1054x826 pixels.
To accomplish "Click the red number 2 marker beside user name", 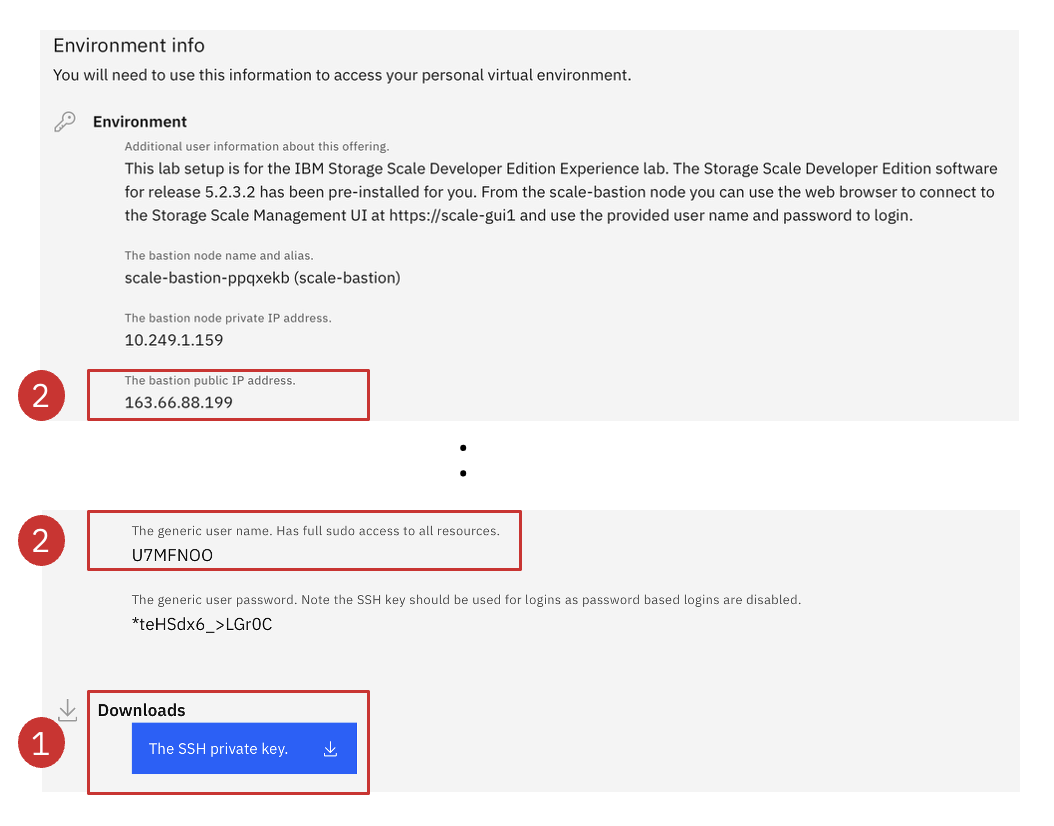I will (41, 541).
